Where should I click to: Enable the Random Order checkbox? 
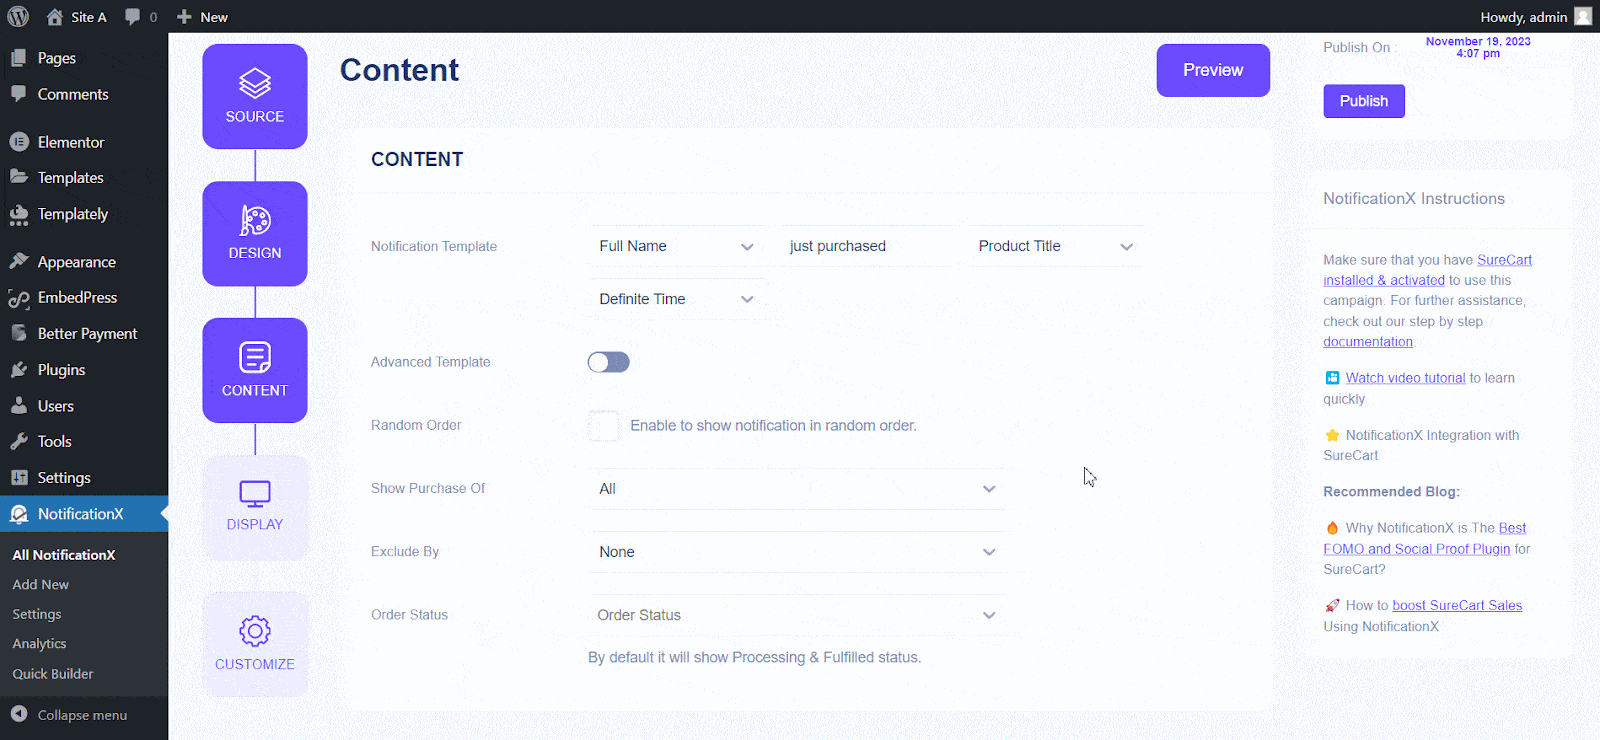(604, 426)
